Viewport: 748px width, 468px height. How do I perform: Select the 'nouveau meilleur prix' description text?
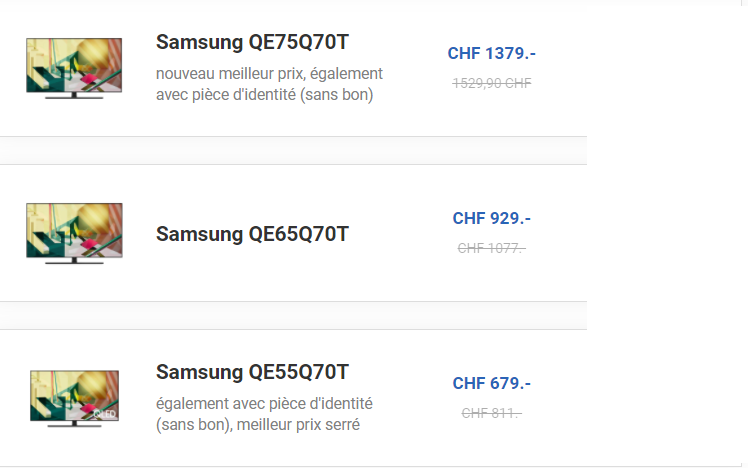click(230, 73)
